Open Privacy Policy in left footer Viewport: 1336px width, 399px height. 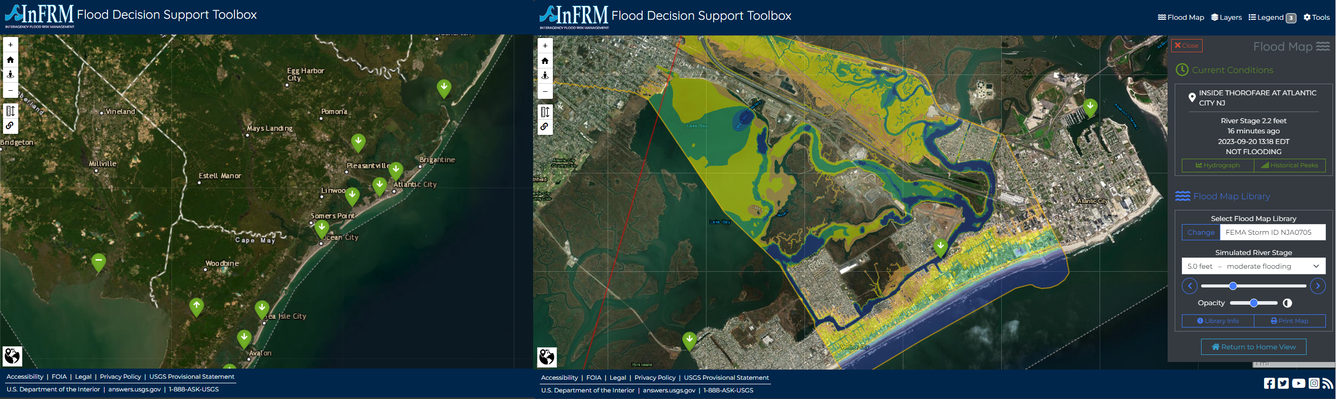point(120,377)
